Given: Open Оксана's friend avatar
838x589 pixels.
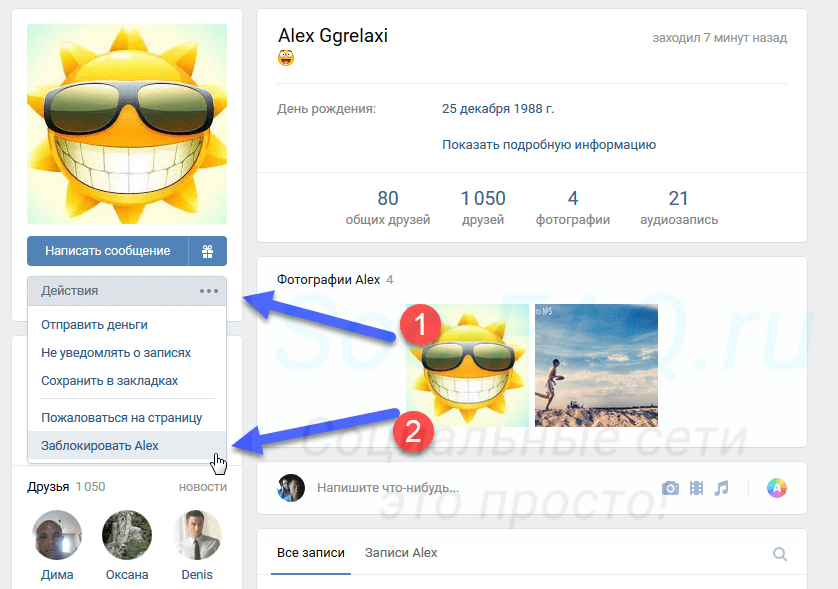Looking at the screenshot, I should point(127,535).
